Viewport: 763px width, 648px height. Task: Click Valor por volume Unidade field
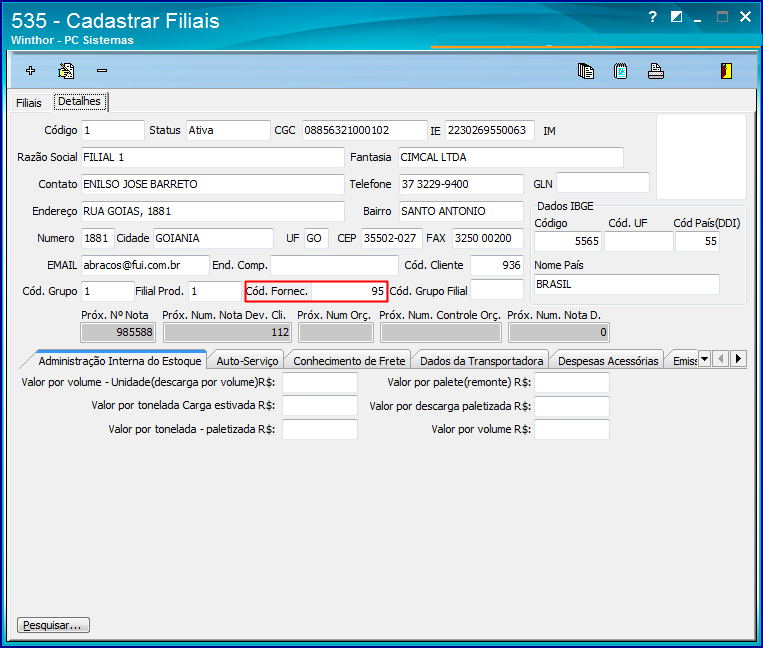pyautogui.click(x=320, y=382)
